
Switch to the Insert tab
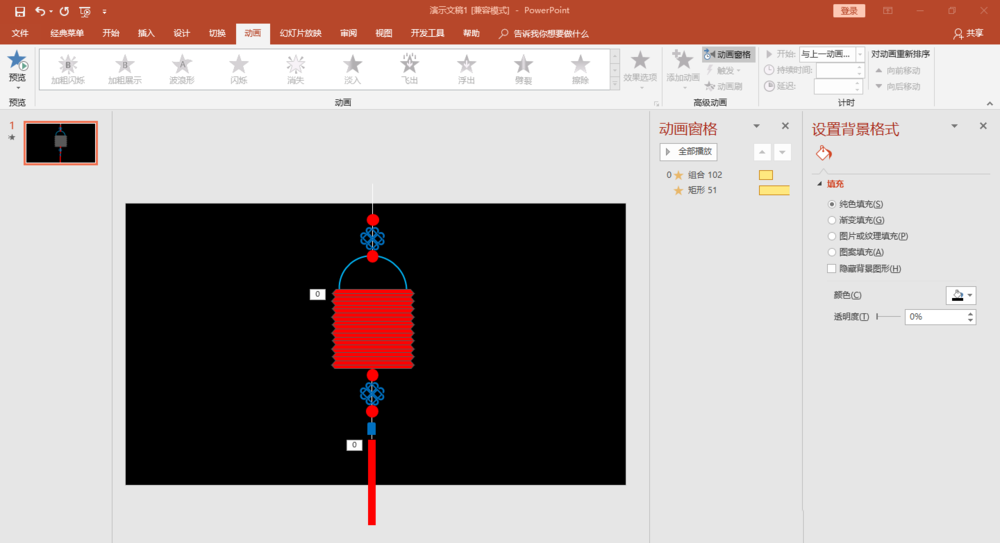146,33
